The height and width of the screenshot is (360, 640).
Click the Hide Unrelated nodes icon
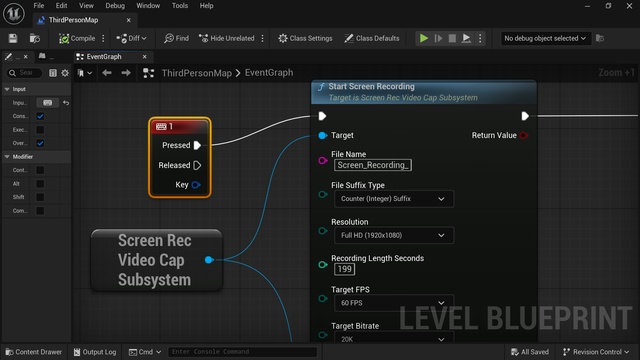[x=203, y=38]
